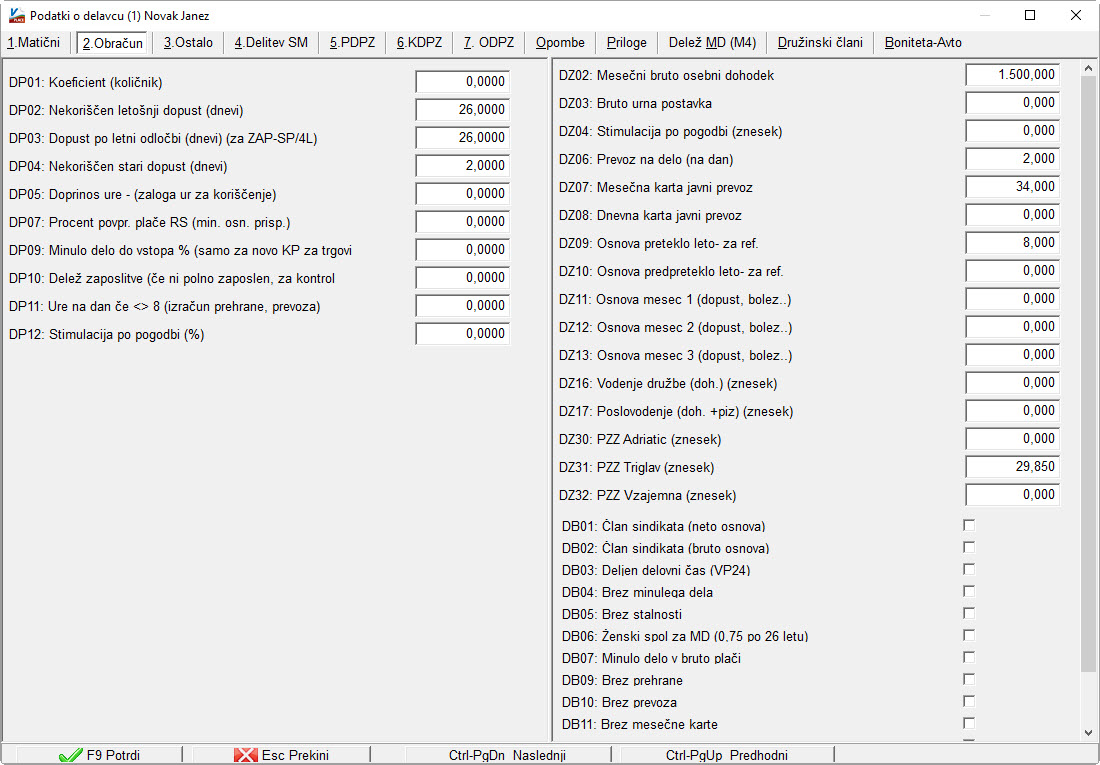Tick DB09 Brez prehrane checkbox
The height and width of the screenshot is (765, 1100).
point(969,679)
